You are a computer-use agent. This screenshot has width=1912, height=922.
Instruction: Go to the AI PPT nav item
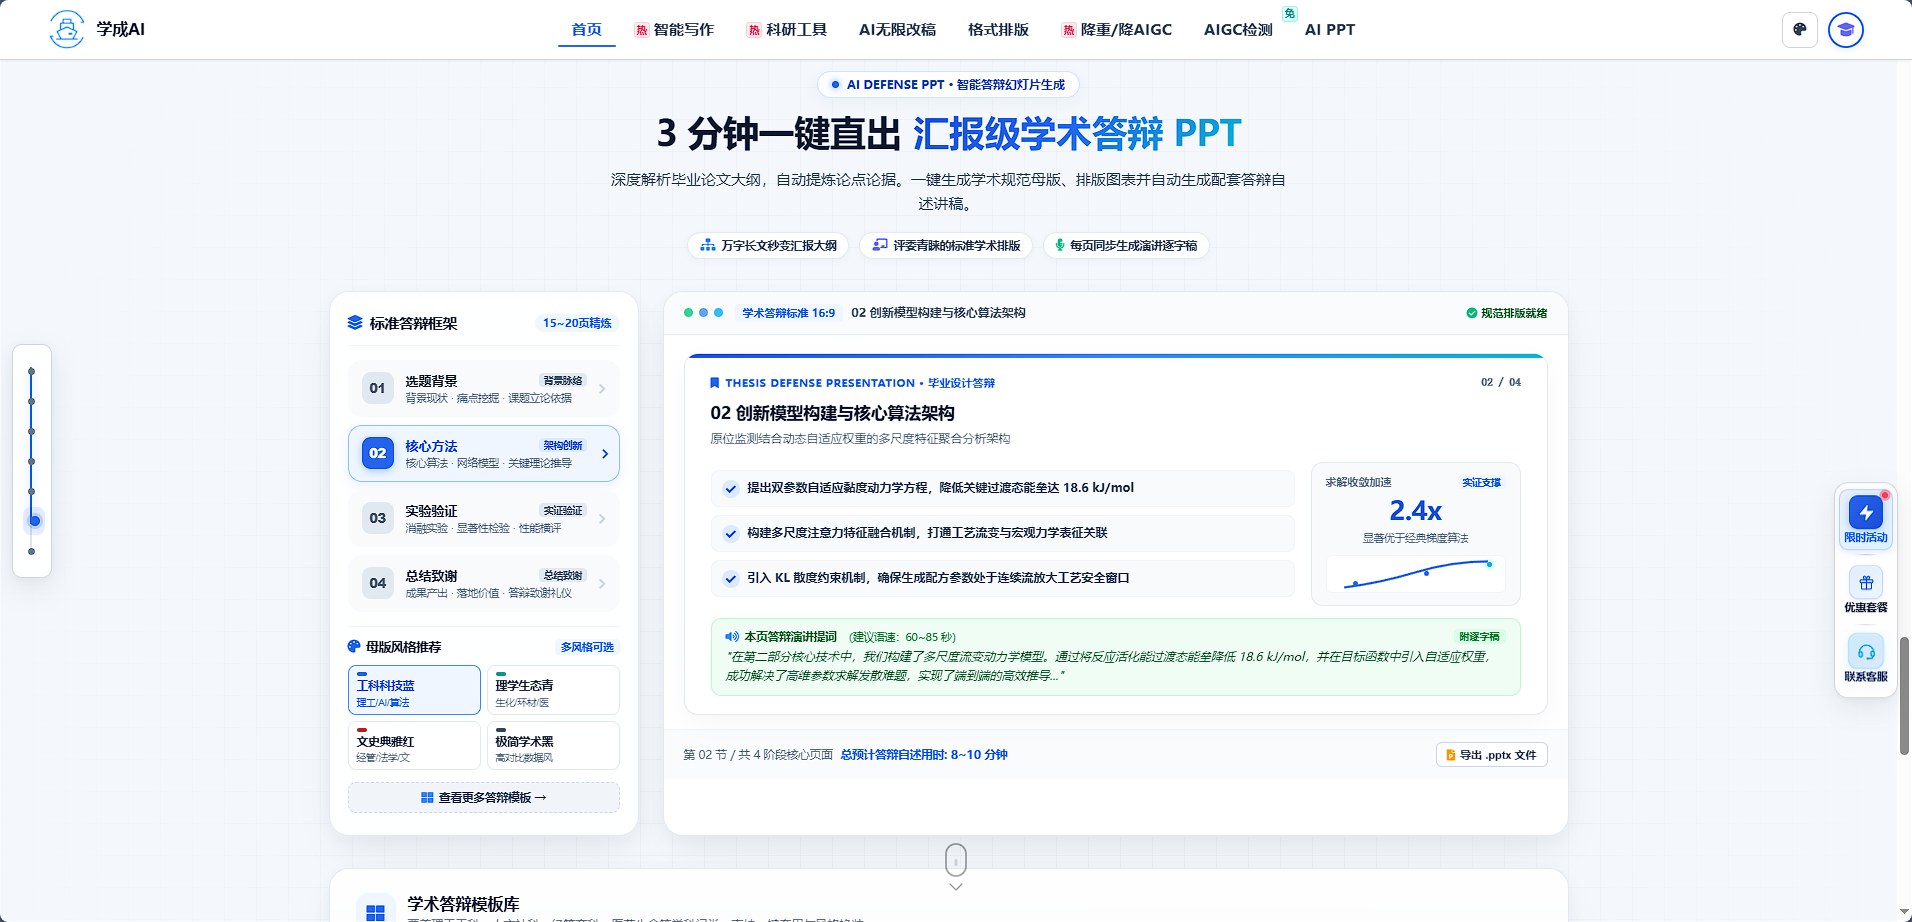click(1330, 30)
